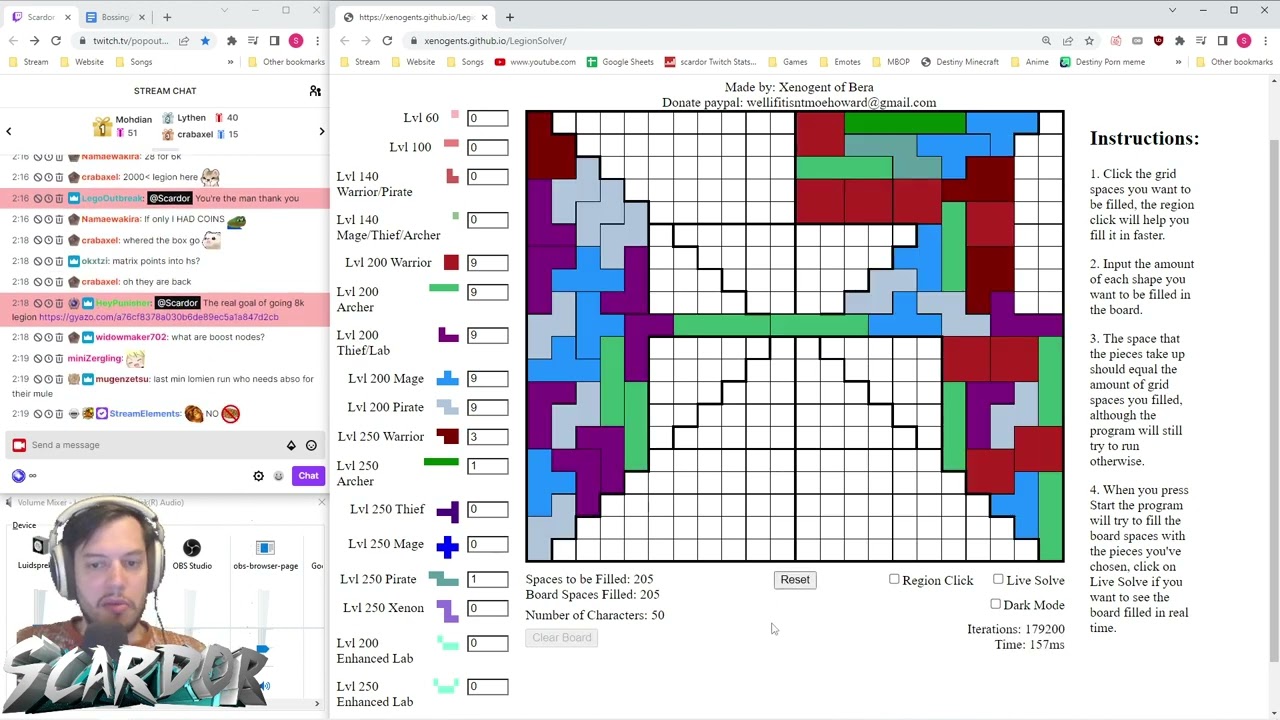Viewport: 1280px width, 720px height.
Task: Click the Lvl 200 Mage blue piece icon
Action: [x=448, y=378]
